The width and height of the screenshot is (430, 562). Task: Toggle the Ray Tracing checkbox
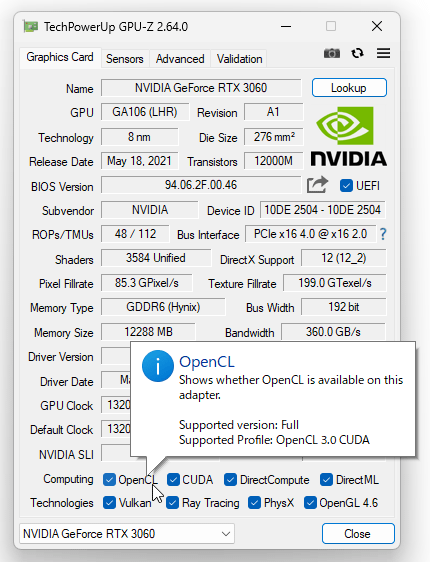point(172,503)
